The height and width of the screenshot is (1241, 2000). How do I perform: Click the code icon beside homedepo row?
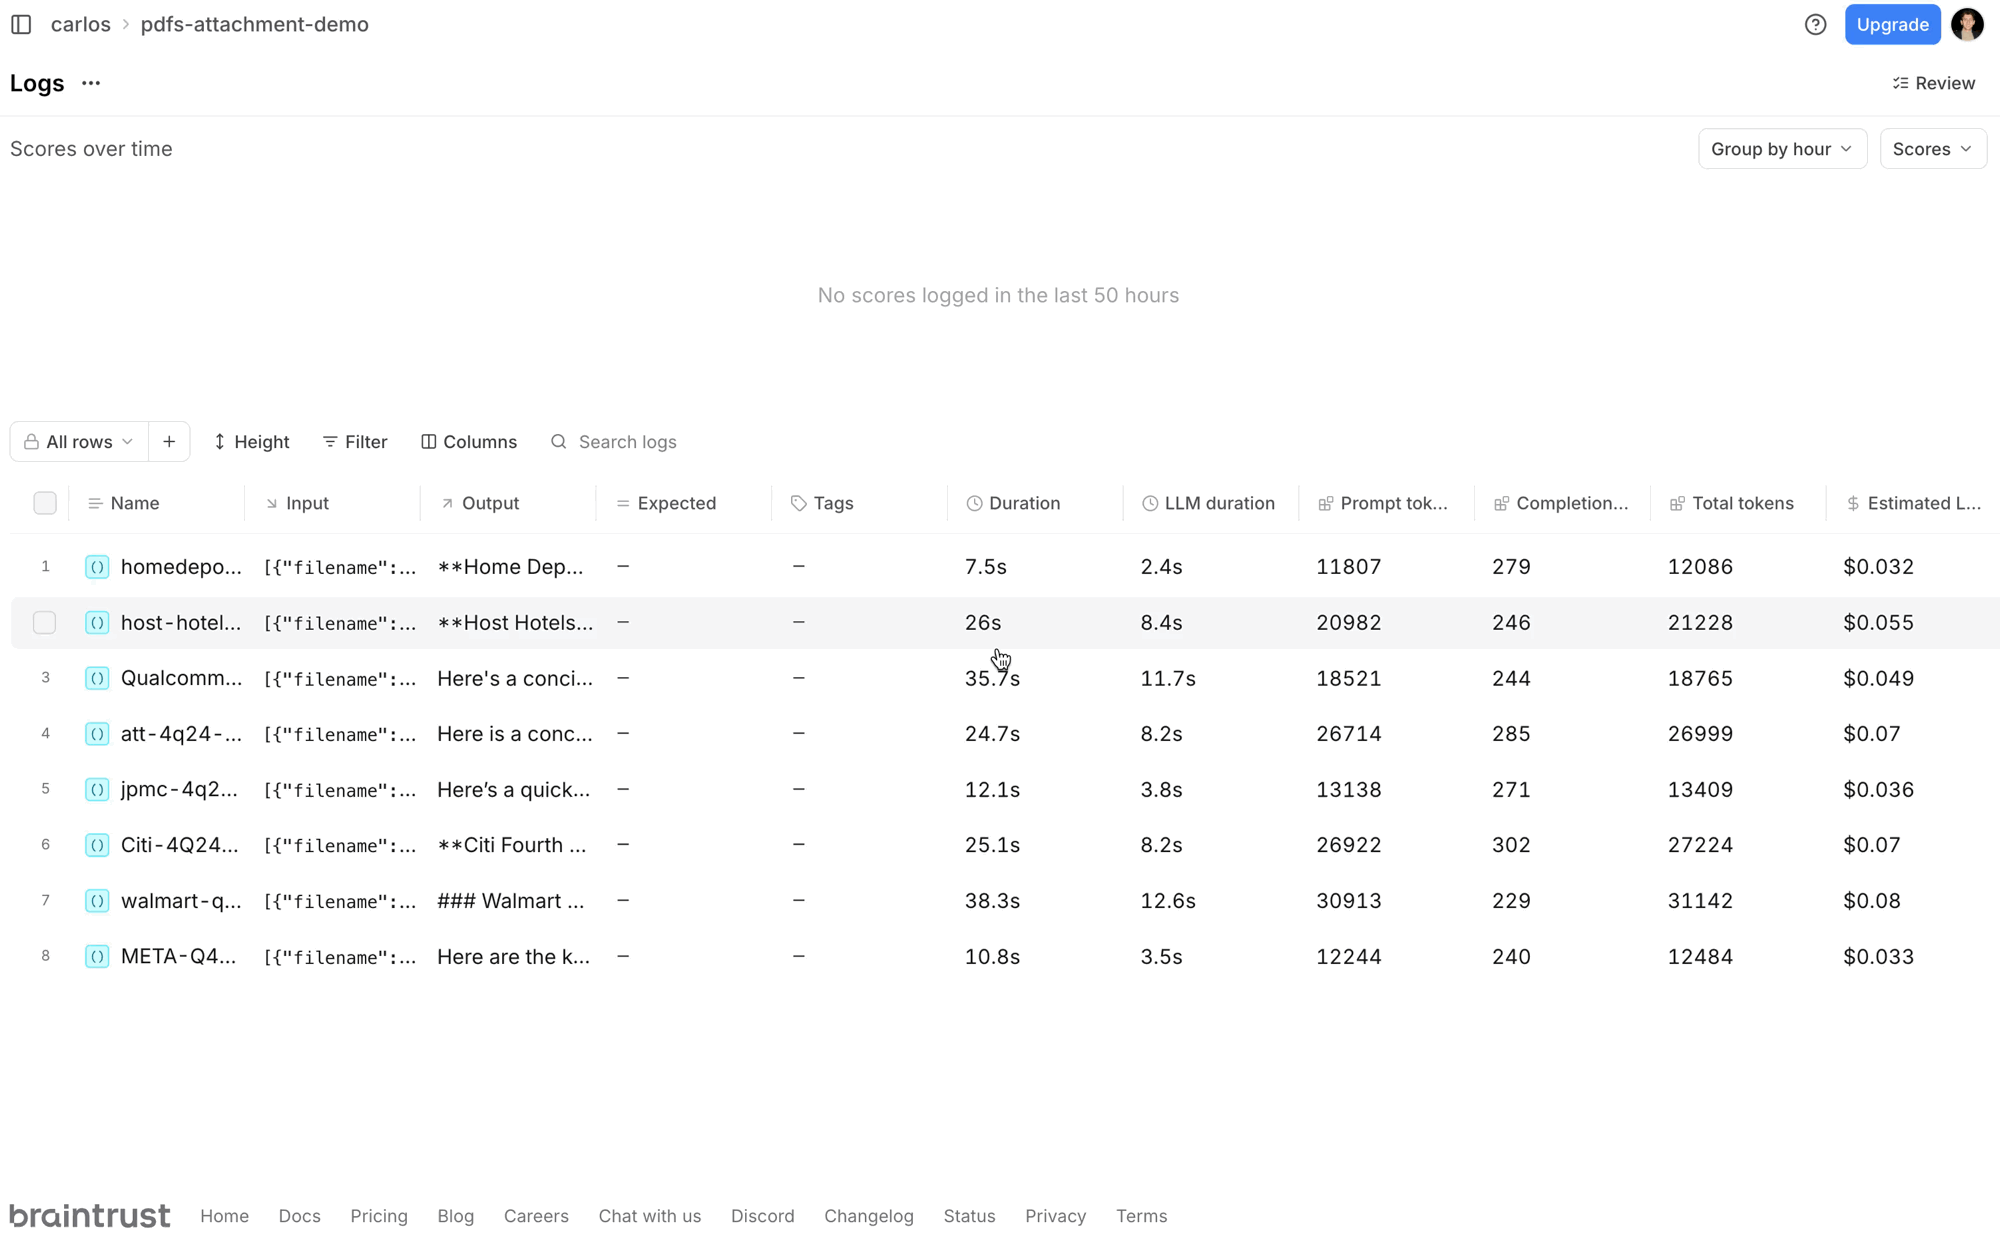coord(97,566)
